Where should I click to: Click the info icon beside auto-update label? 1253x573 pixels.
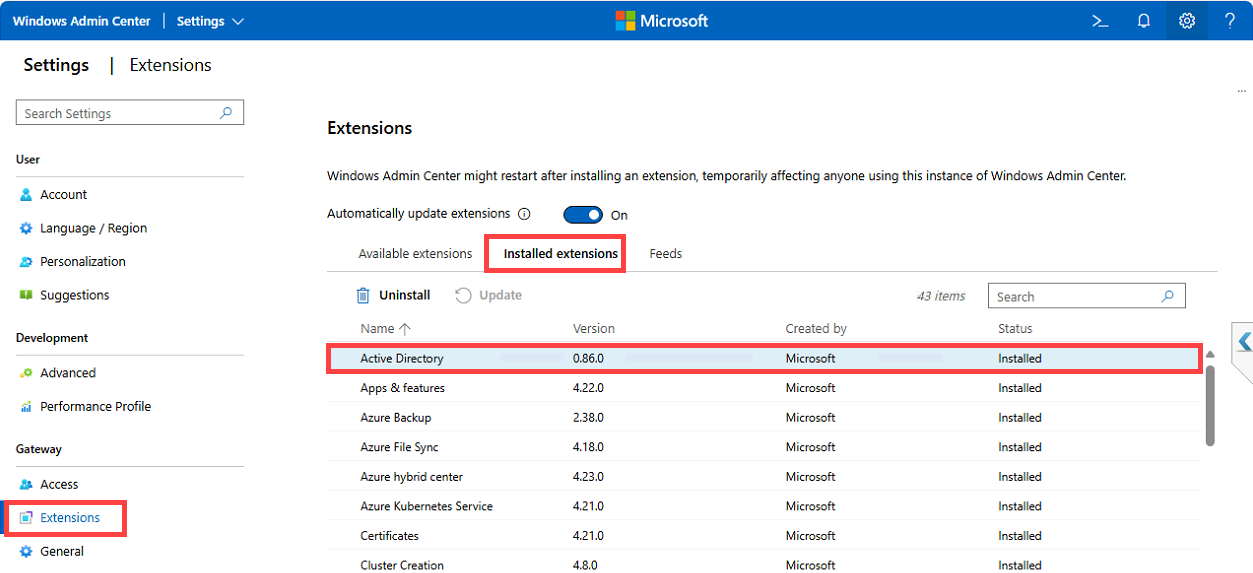point(524,214)
